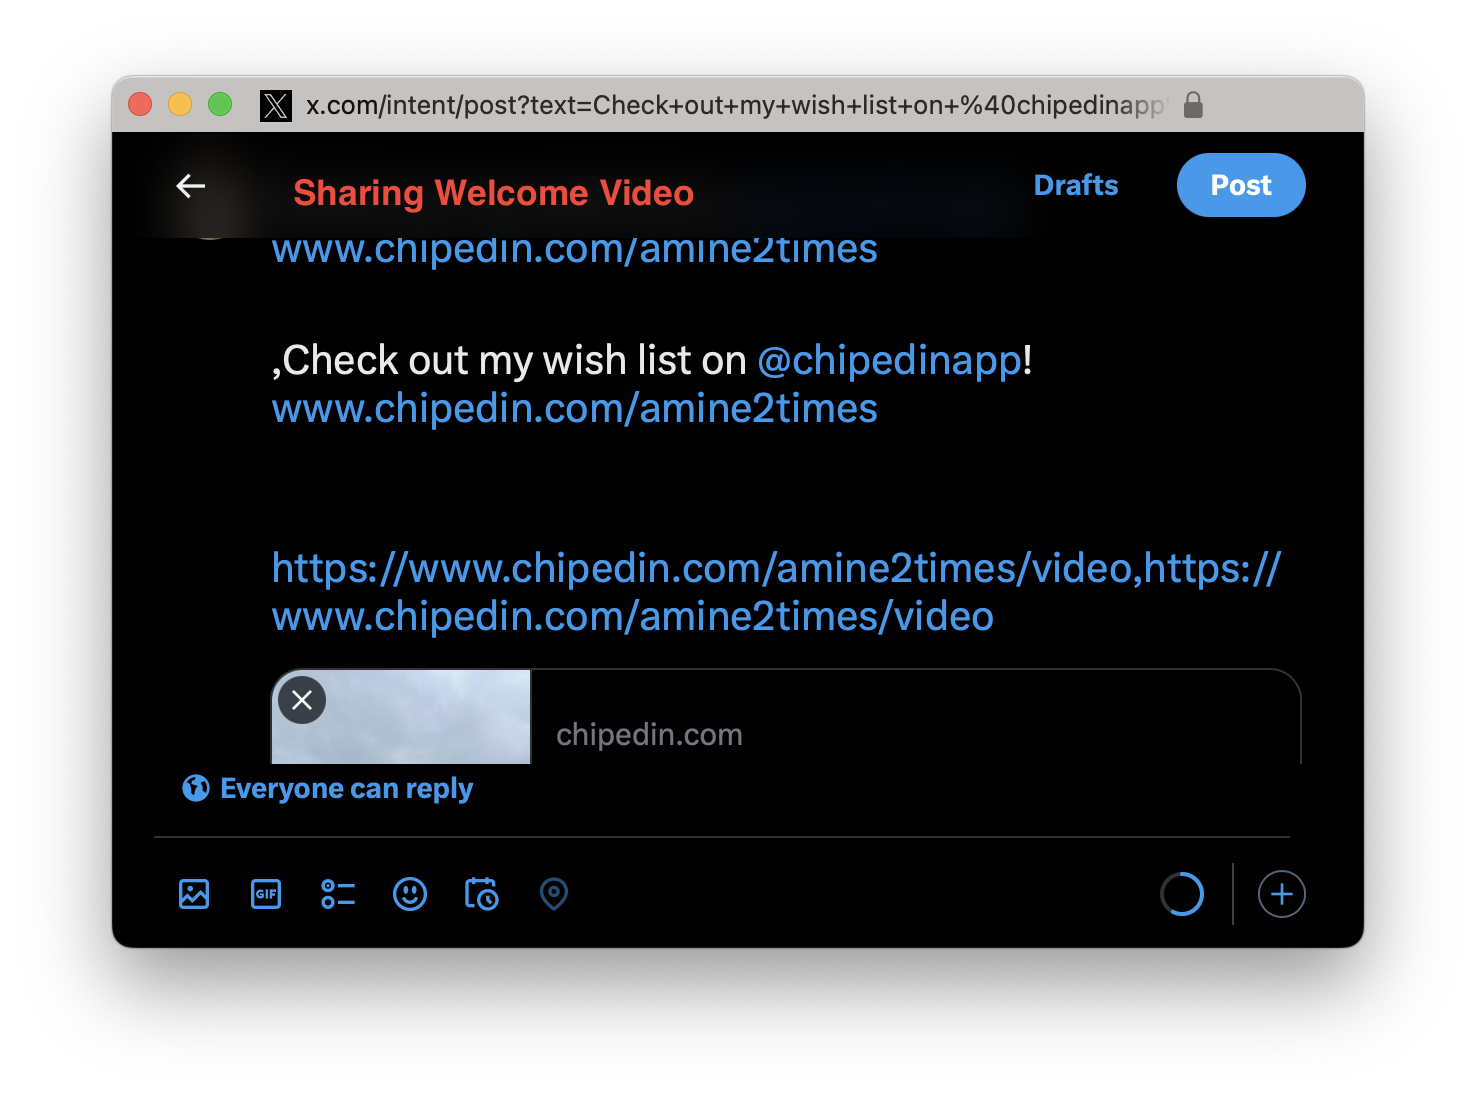The width and height of the screenshot is (1476, 1096).
Task: Click the URL in the address bar
Action: click(735, 105)
